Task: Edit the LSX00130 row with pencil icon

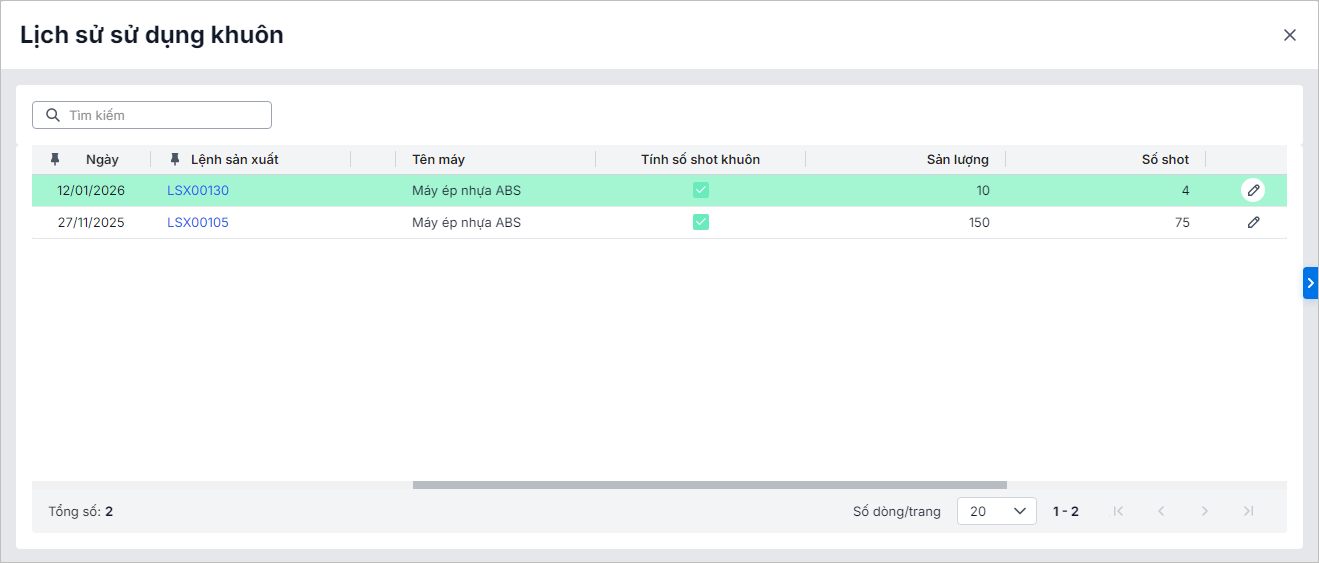Action: [x=1253, y=190]
